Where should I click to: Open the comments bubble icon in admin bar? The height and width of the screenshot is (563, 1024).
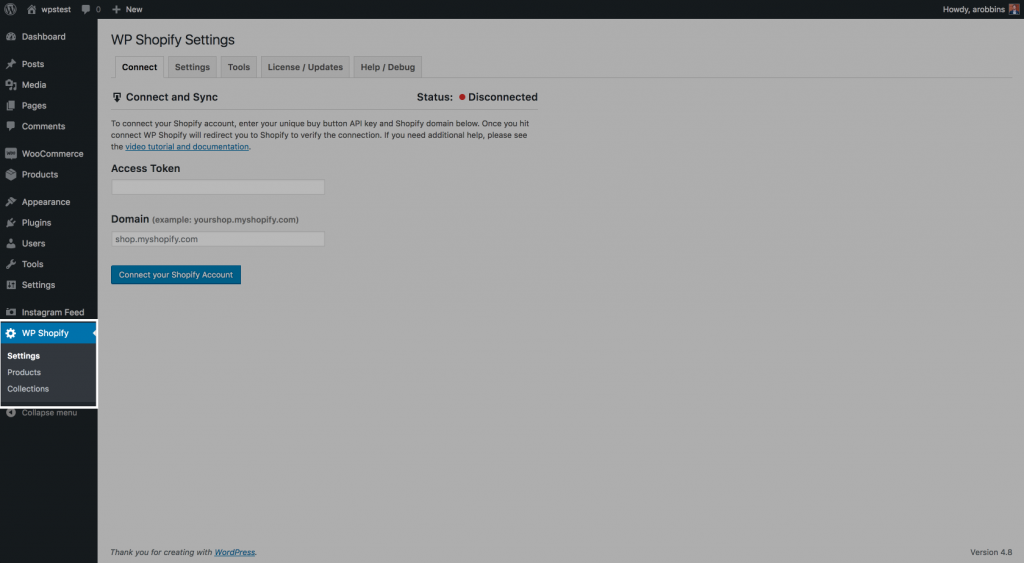(86, 9)
